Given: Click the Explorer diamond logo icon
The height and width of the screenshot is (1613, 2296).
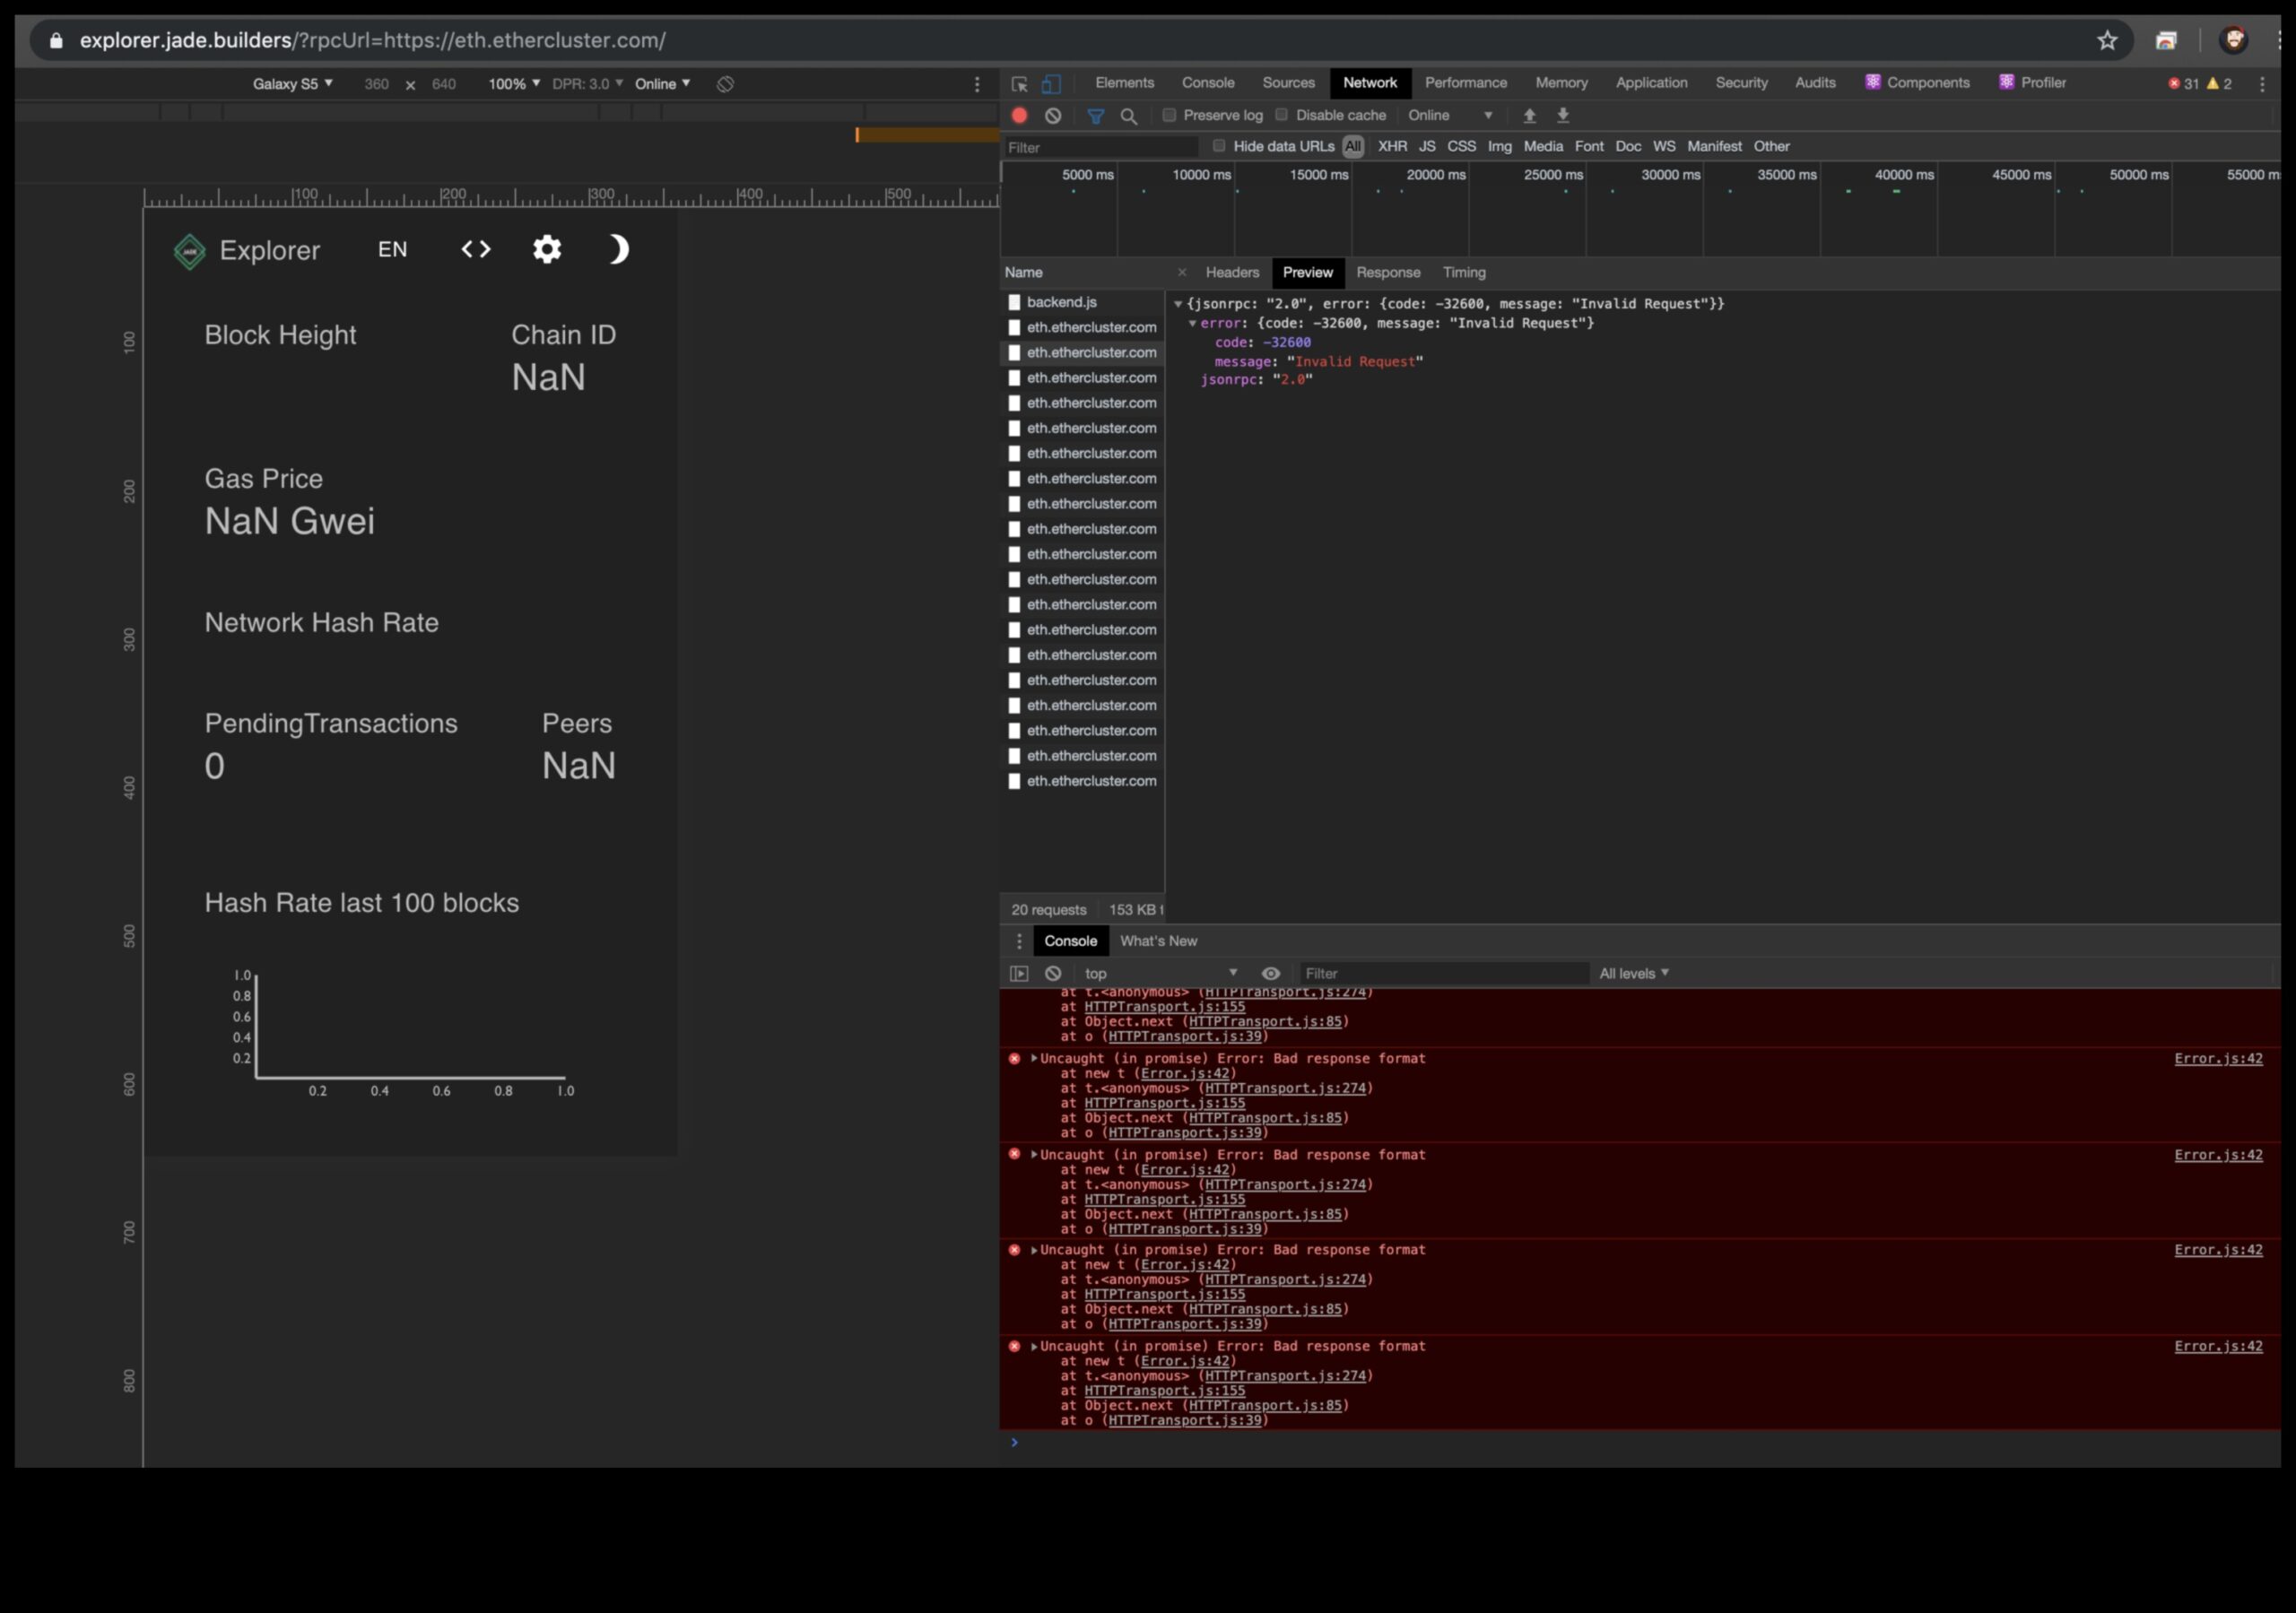Looking at the screenshot, I should point(187,247).
